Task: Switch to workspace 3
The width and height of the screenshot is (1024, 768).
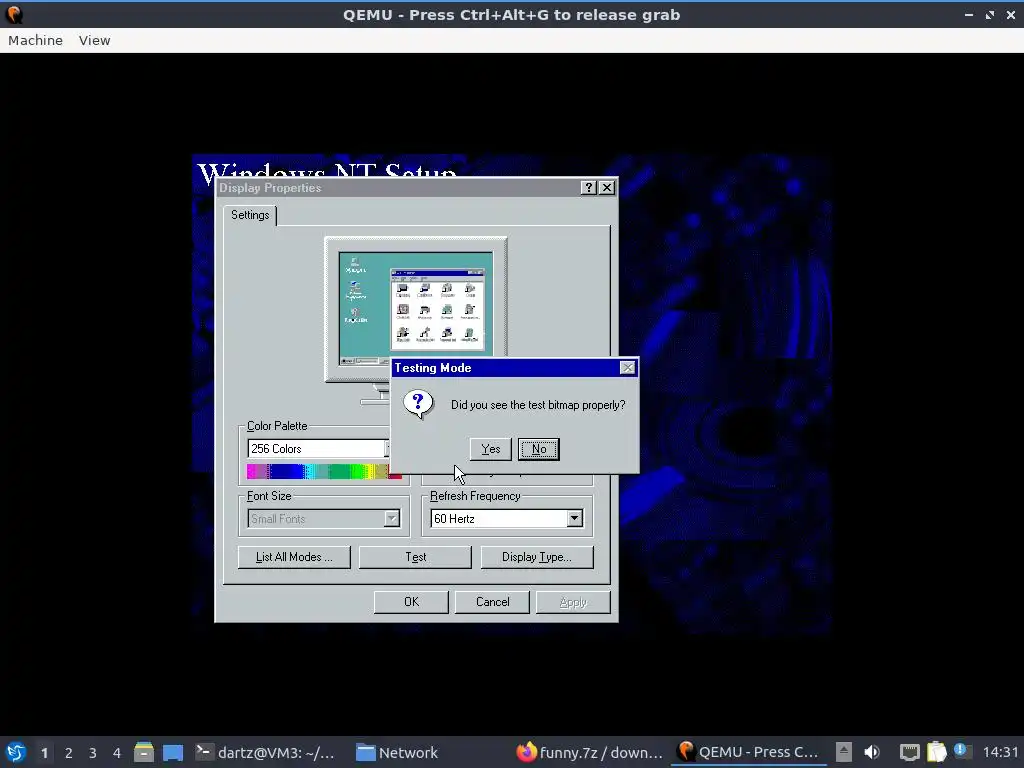Action: pos(93,753)
